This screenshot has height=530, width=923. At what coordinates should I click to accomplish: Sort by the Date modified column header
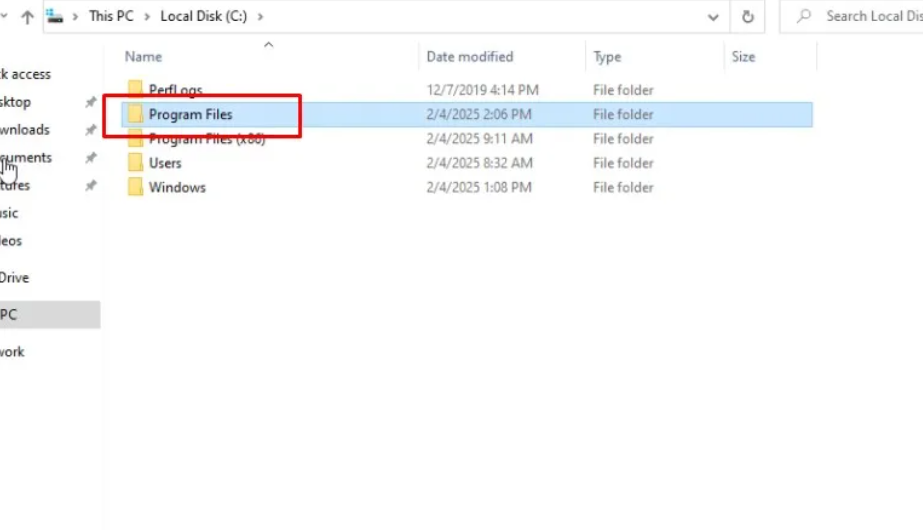pyautogui.click(x=469, y=57)
